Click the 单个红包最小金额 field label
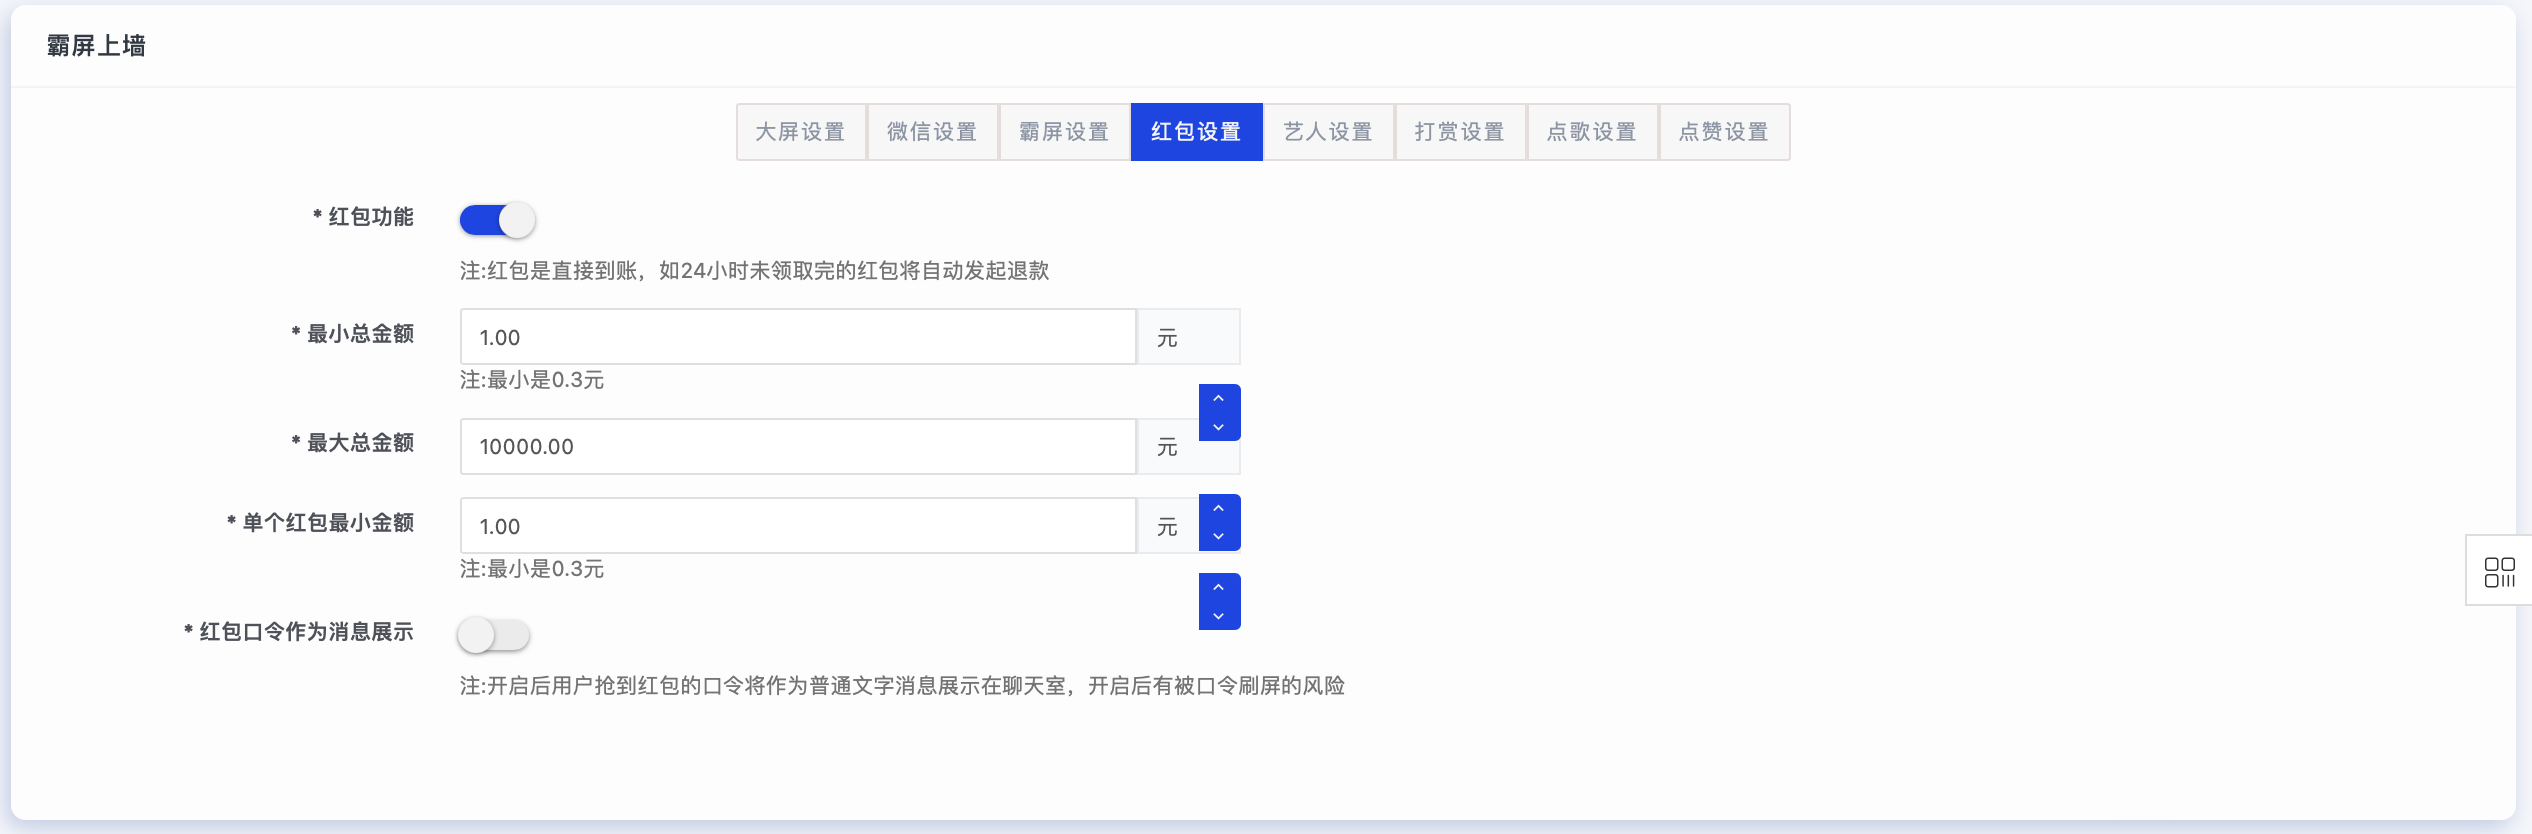The height and width of the screenshot is (834, 2532). [321, 523]
